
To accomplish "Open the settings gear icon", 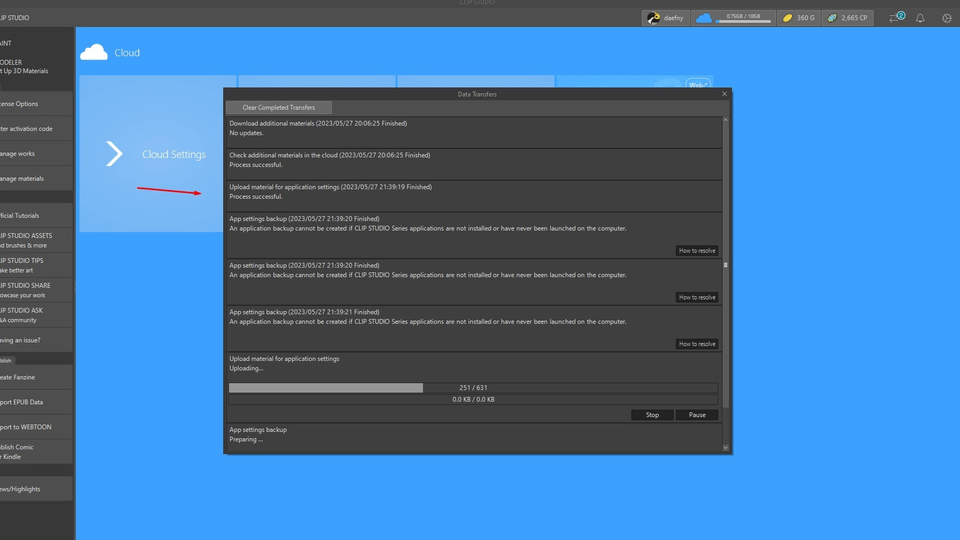I will (947, 18).
